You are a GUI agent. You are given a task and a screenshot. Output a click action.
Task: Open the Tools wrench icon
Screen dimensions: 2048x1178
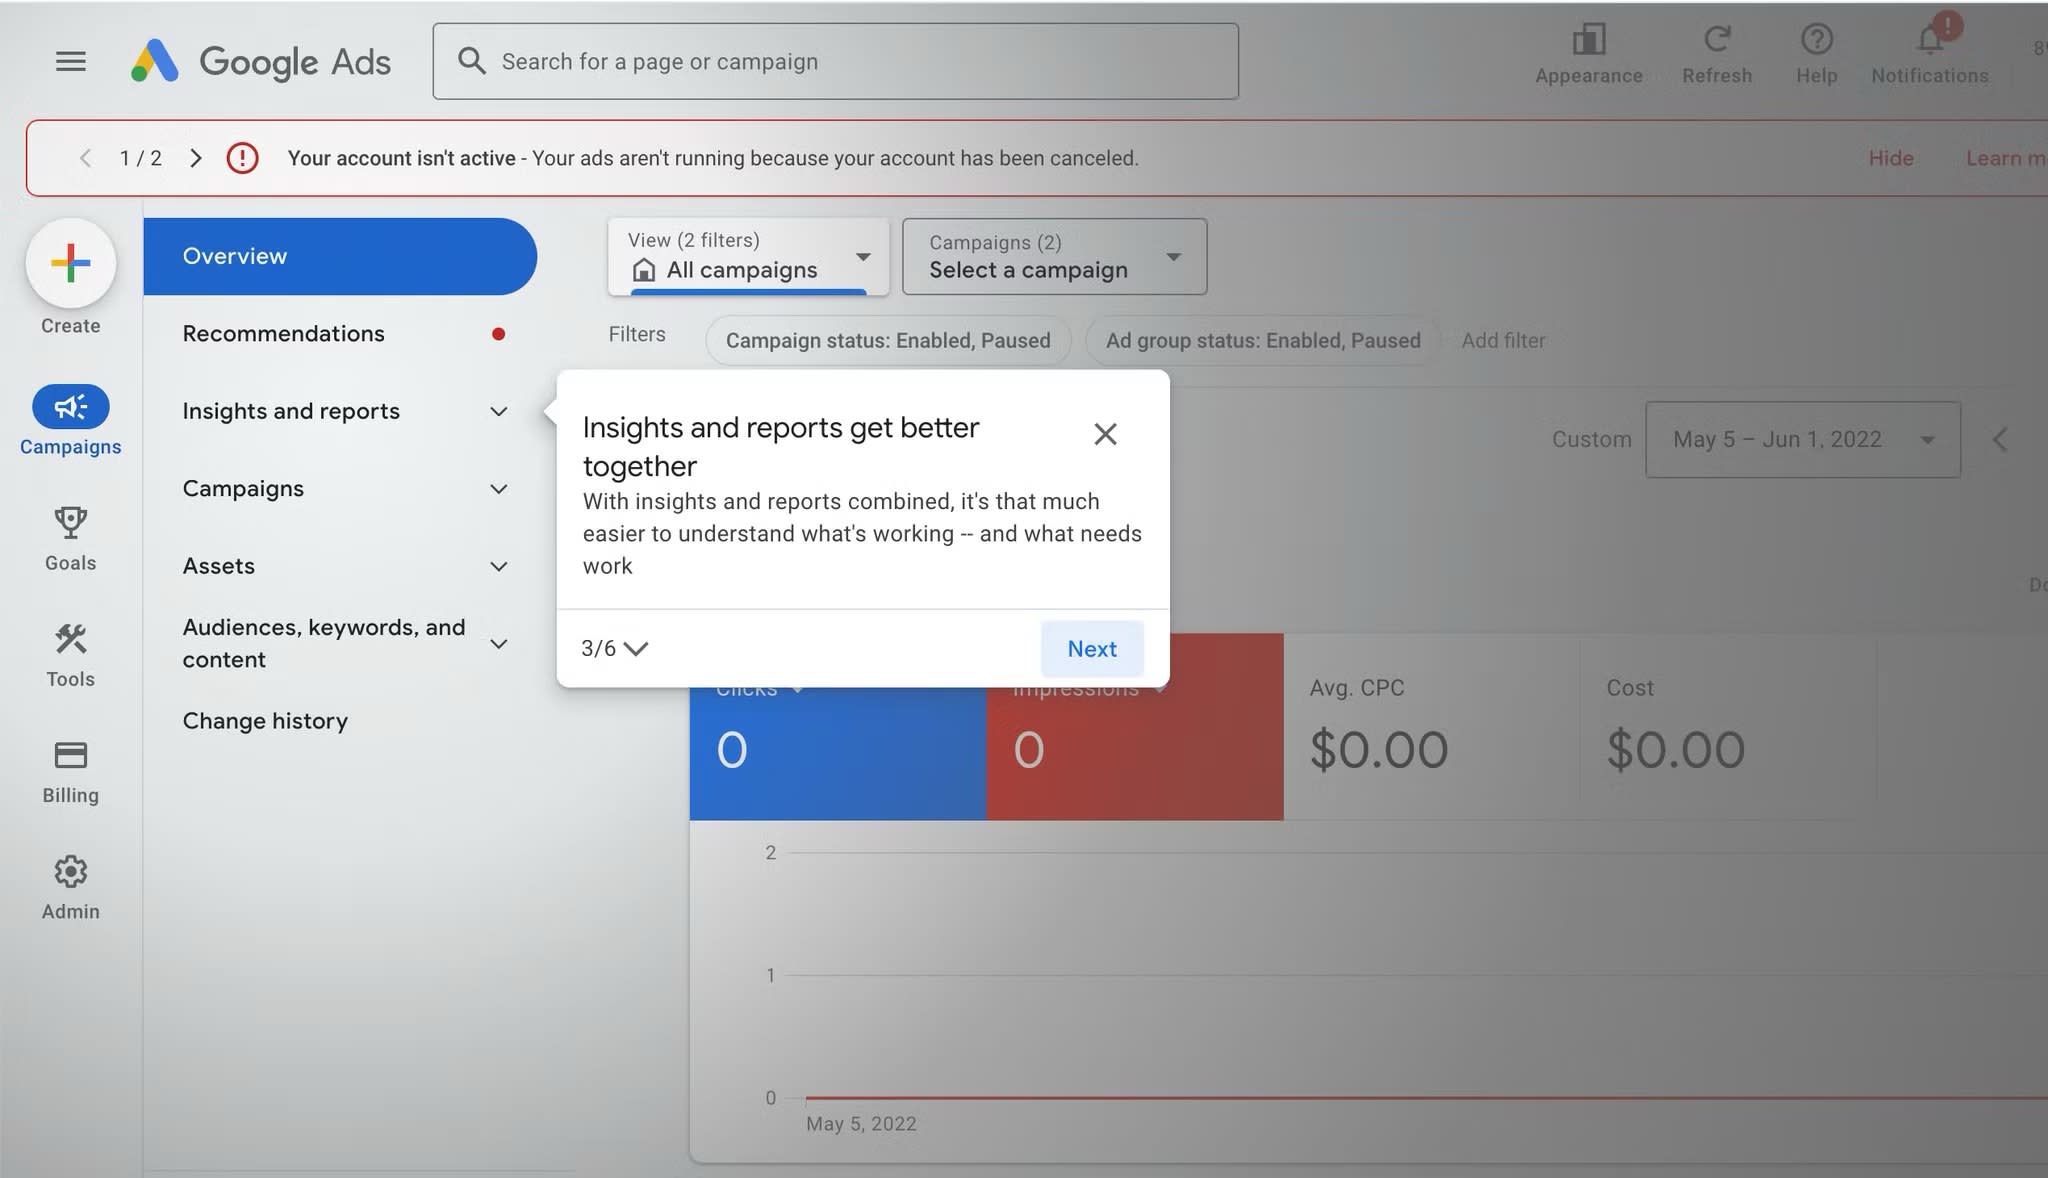coord(70,639)
